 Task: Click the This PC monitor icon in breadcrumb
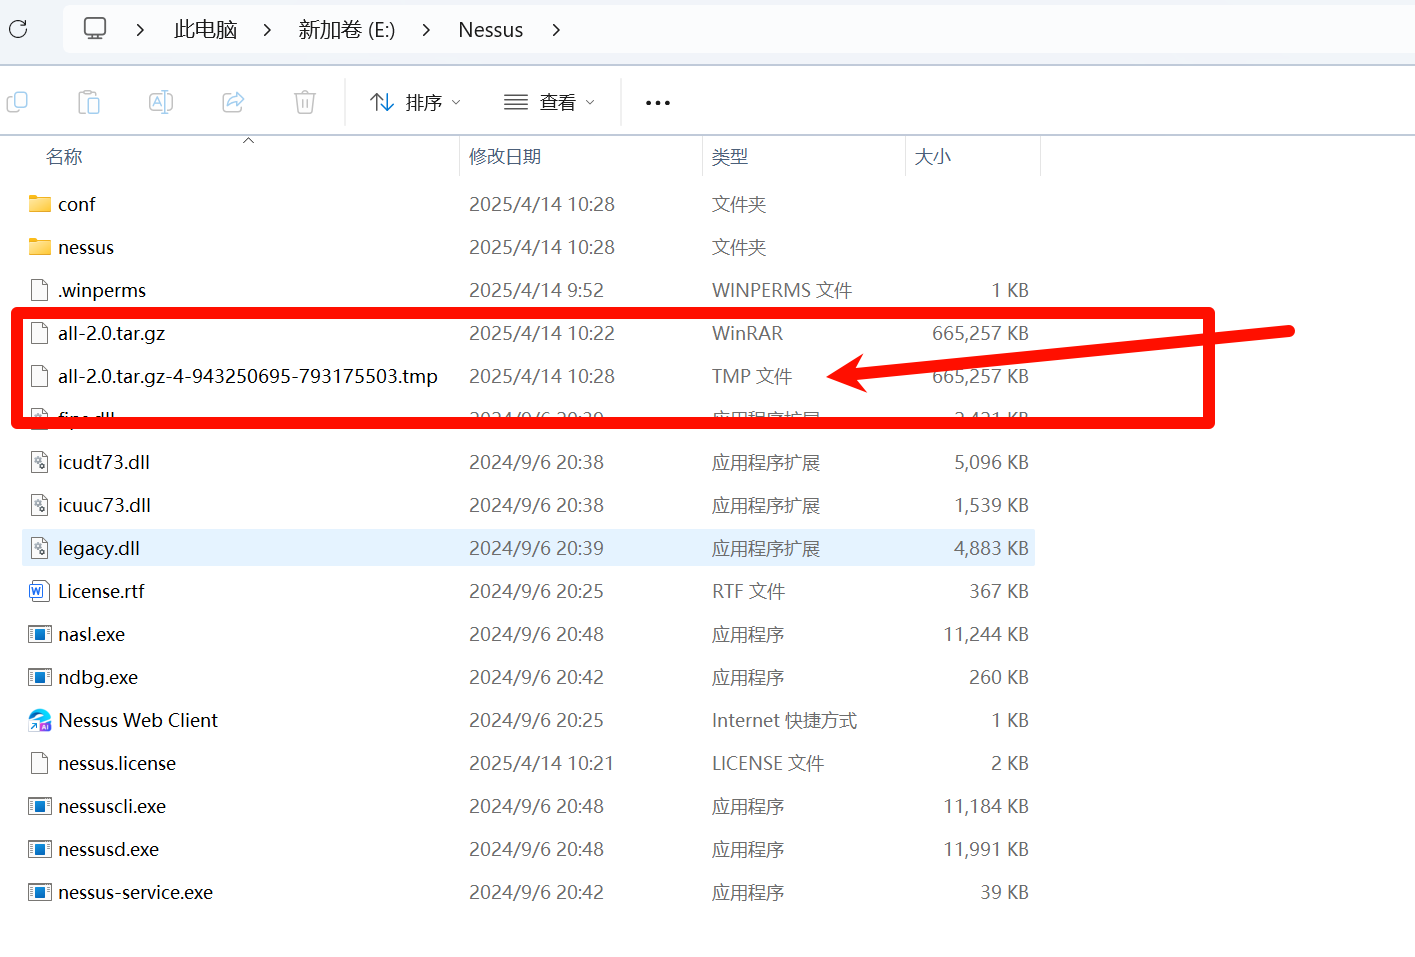(x=95, y=29)
